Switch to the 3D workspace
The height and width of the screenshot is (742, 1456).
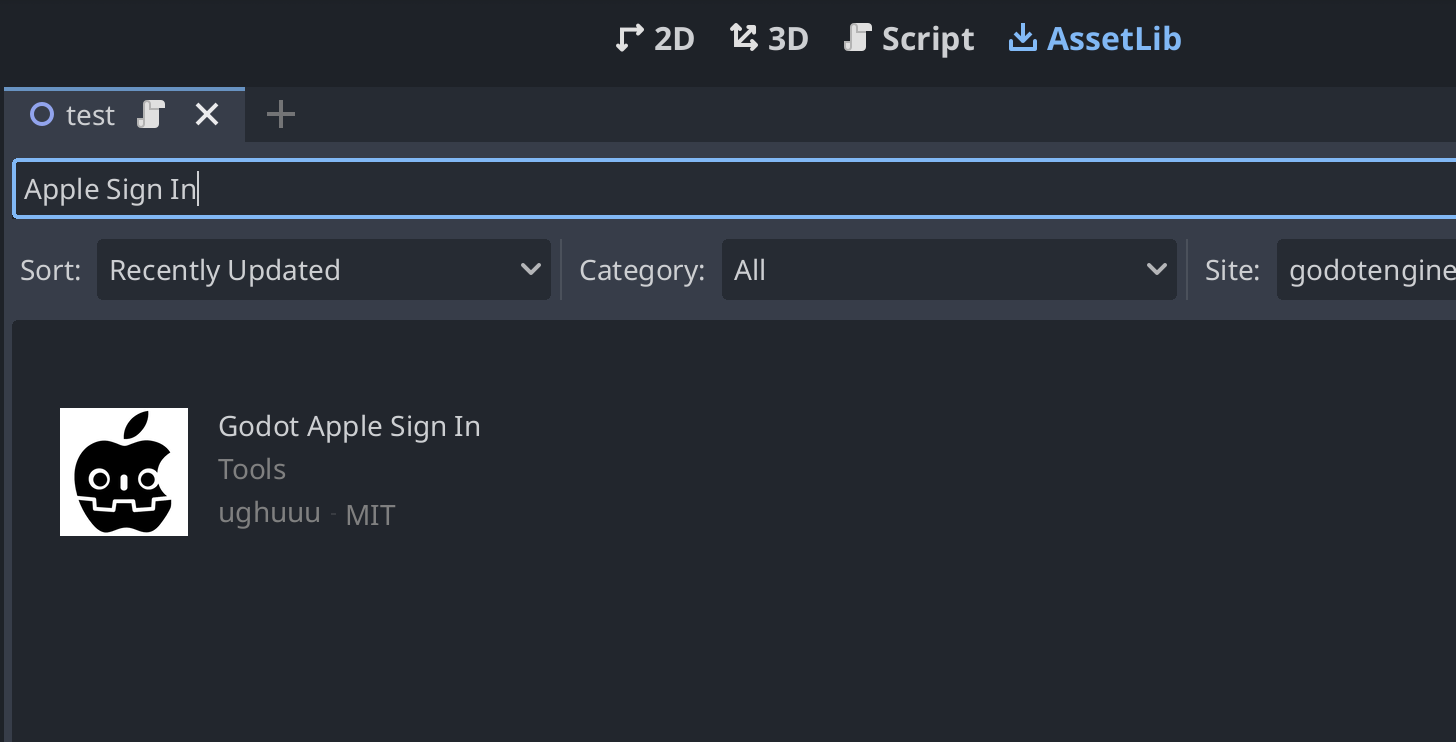click(769, 39)
